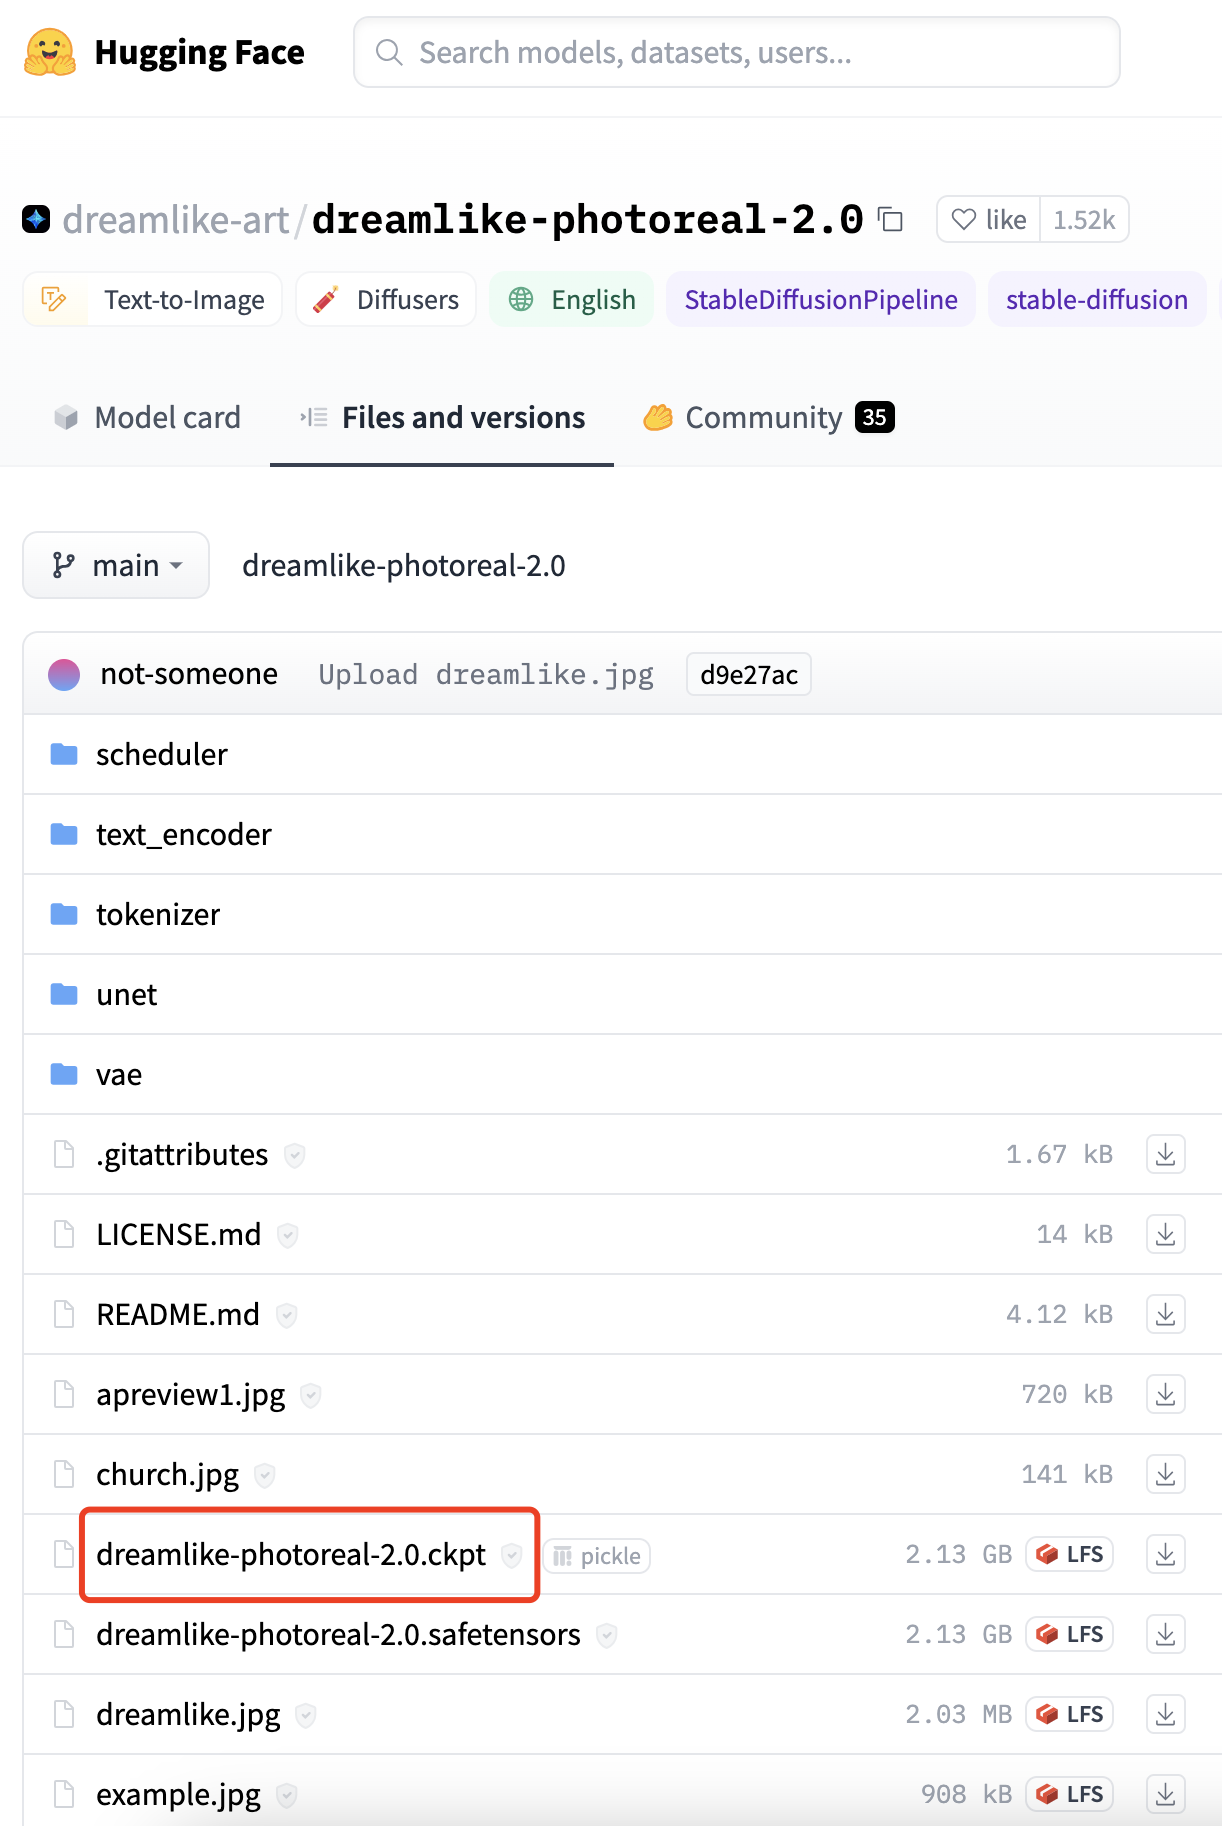Click the safety shield icon next to LICENSE.md
1222x1826 pixels.
point(287,1235)
